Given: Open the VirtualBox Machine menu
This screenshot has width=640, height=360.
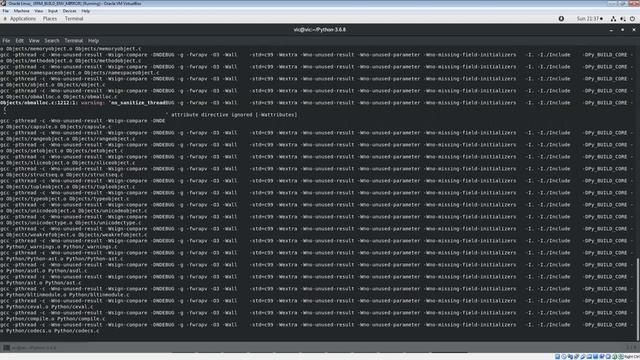Looking at the screenshot, I should pos(21,11).
